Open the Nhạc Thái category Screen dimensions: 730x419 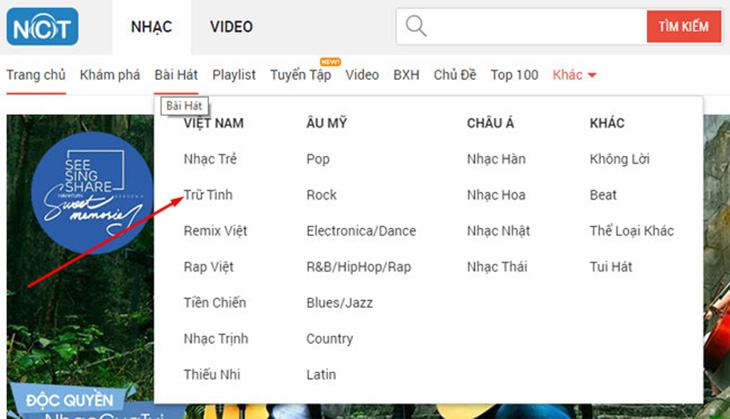497,267
